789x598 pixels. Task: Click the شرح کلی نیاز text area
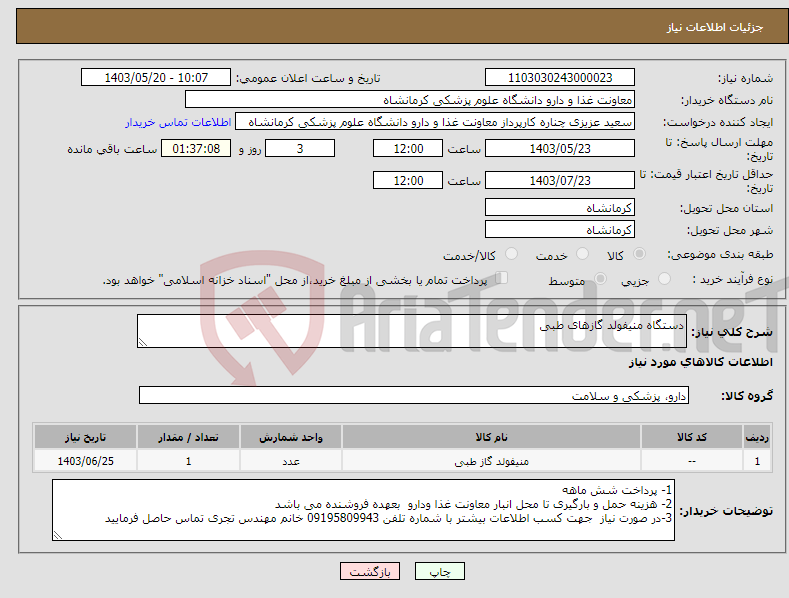click(412, 331)
